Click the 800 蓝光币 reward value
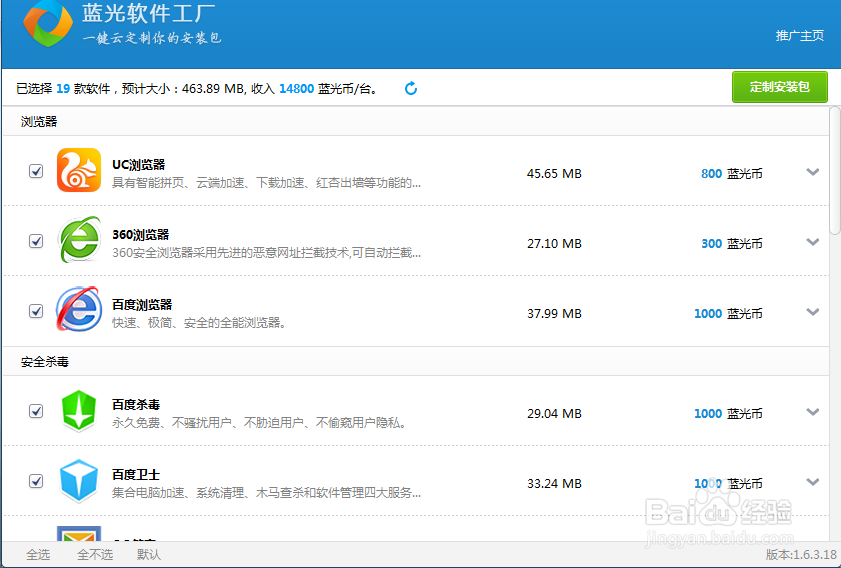This screenshot has width=841, height=568. [x=732, y=174]
